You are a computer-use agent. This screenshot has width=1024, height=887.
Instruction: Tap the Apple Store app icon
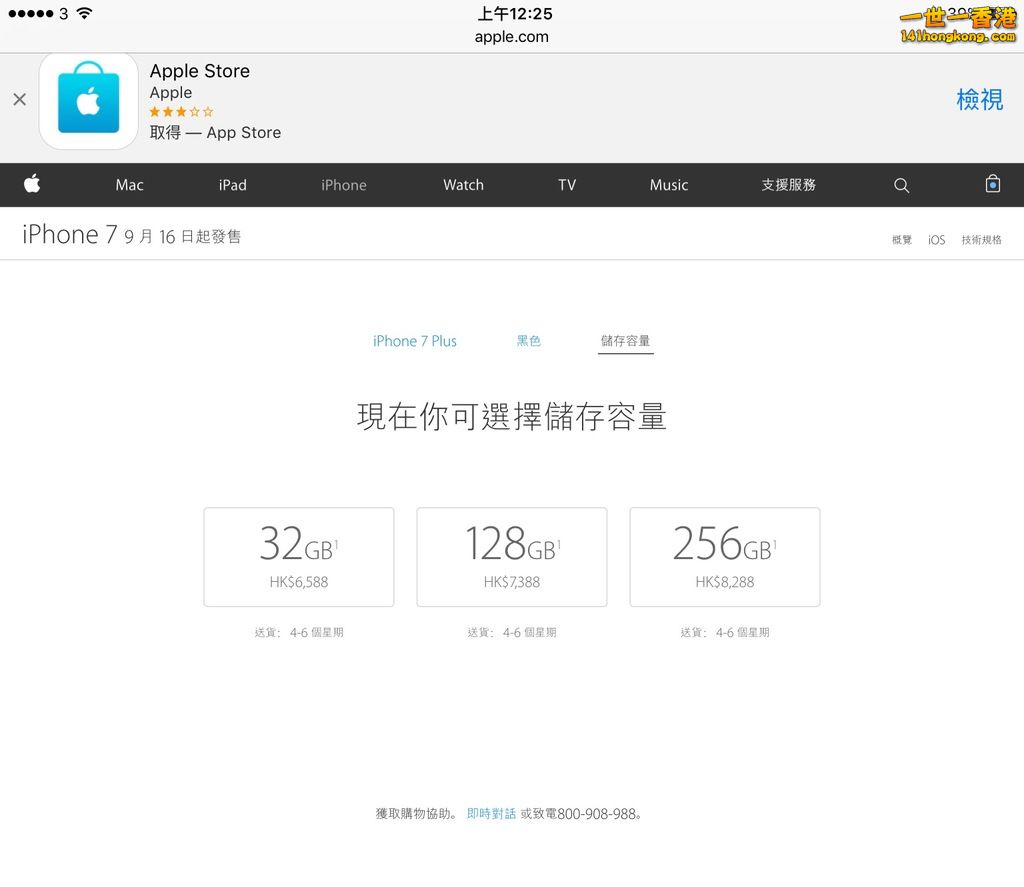tap(88, 101)
